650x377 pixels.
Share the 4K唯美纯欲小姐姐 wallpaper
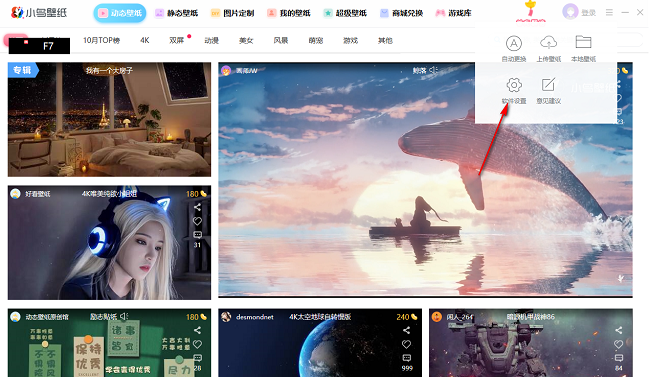[x=197, y=207]
